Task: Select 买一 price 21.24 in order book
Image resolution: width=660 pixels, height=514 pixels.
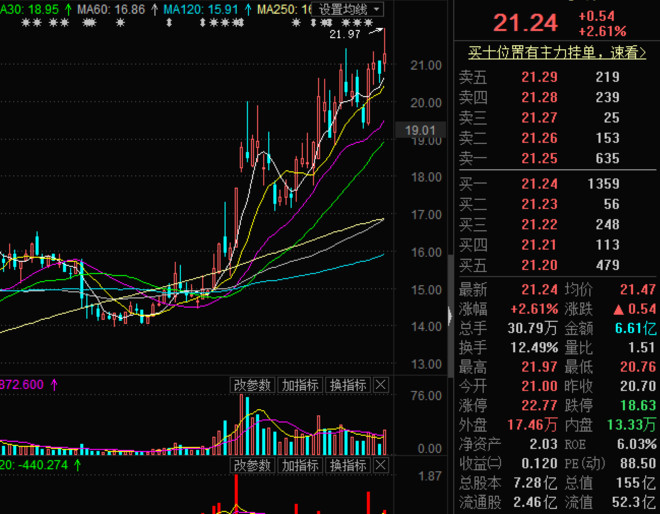Action: coord(539,184)
